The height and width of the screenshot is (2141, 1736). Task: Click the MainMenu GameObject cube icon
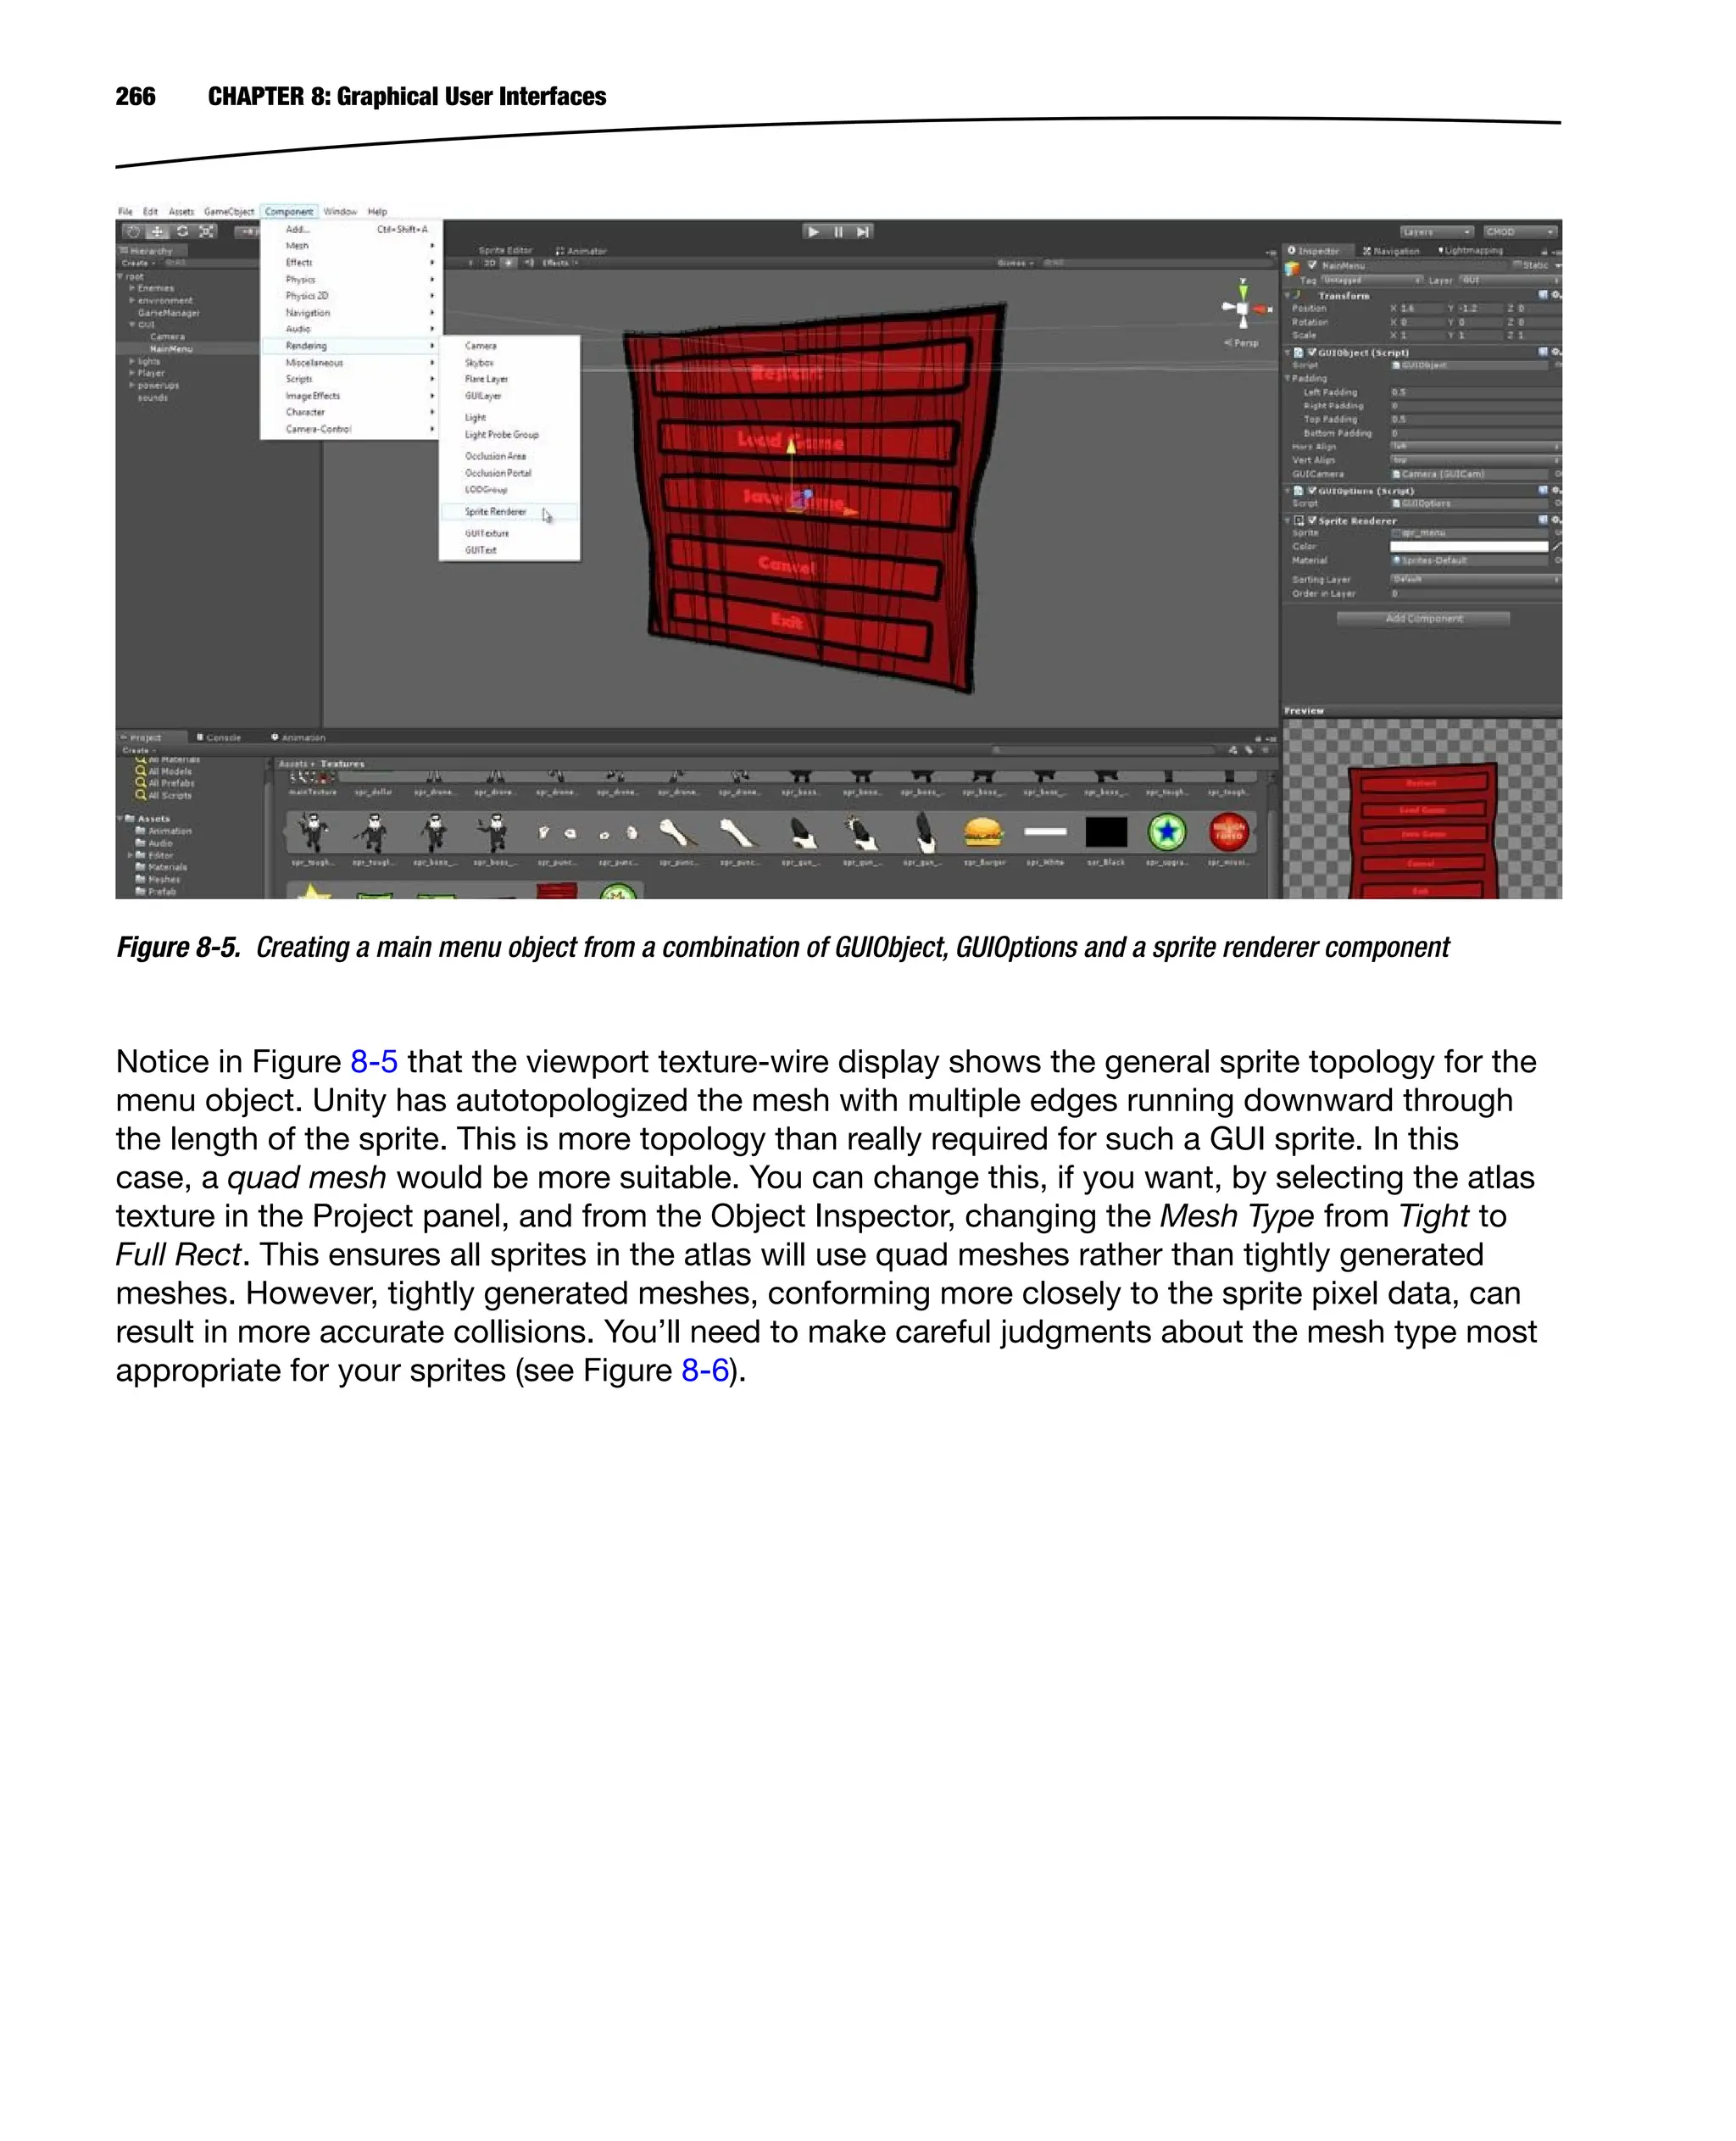pyautogui.click(x=1293, y=267)
